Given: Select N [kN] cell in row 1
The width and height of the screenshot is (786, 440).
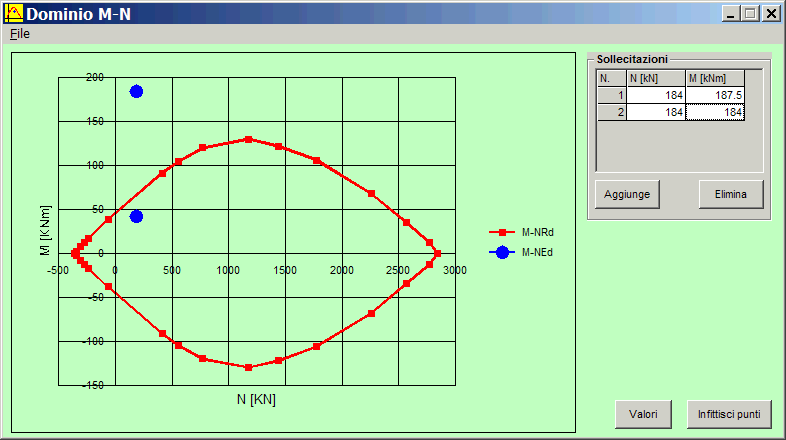Looking at the screenshot, I should [x=656, y=95].
